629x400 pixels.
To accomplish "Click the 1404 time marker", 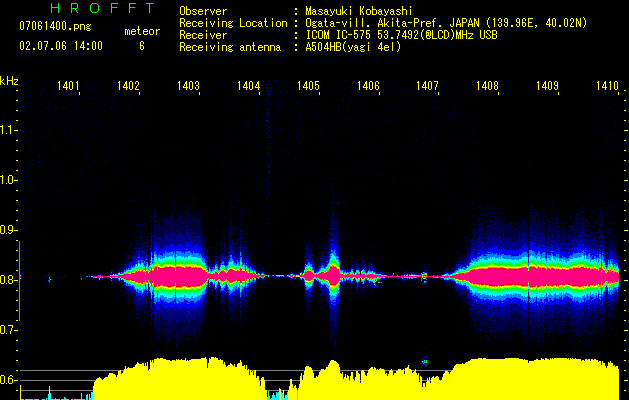I will click(248, 85).
